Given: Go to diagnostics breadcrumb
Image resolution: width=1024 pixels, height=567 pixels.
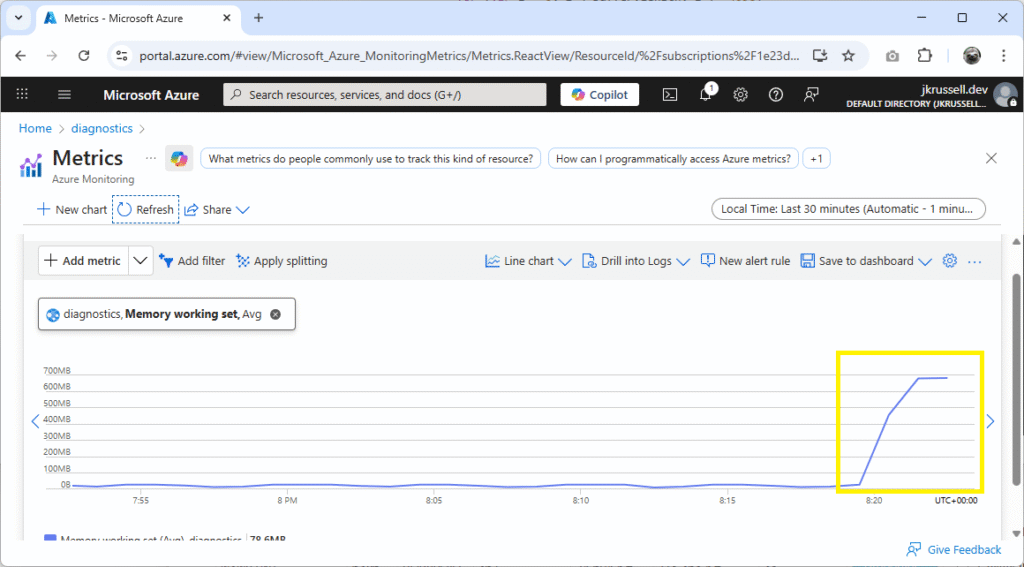Looking at the screenshot, I should [x=102, y=129].
